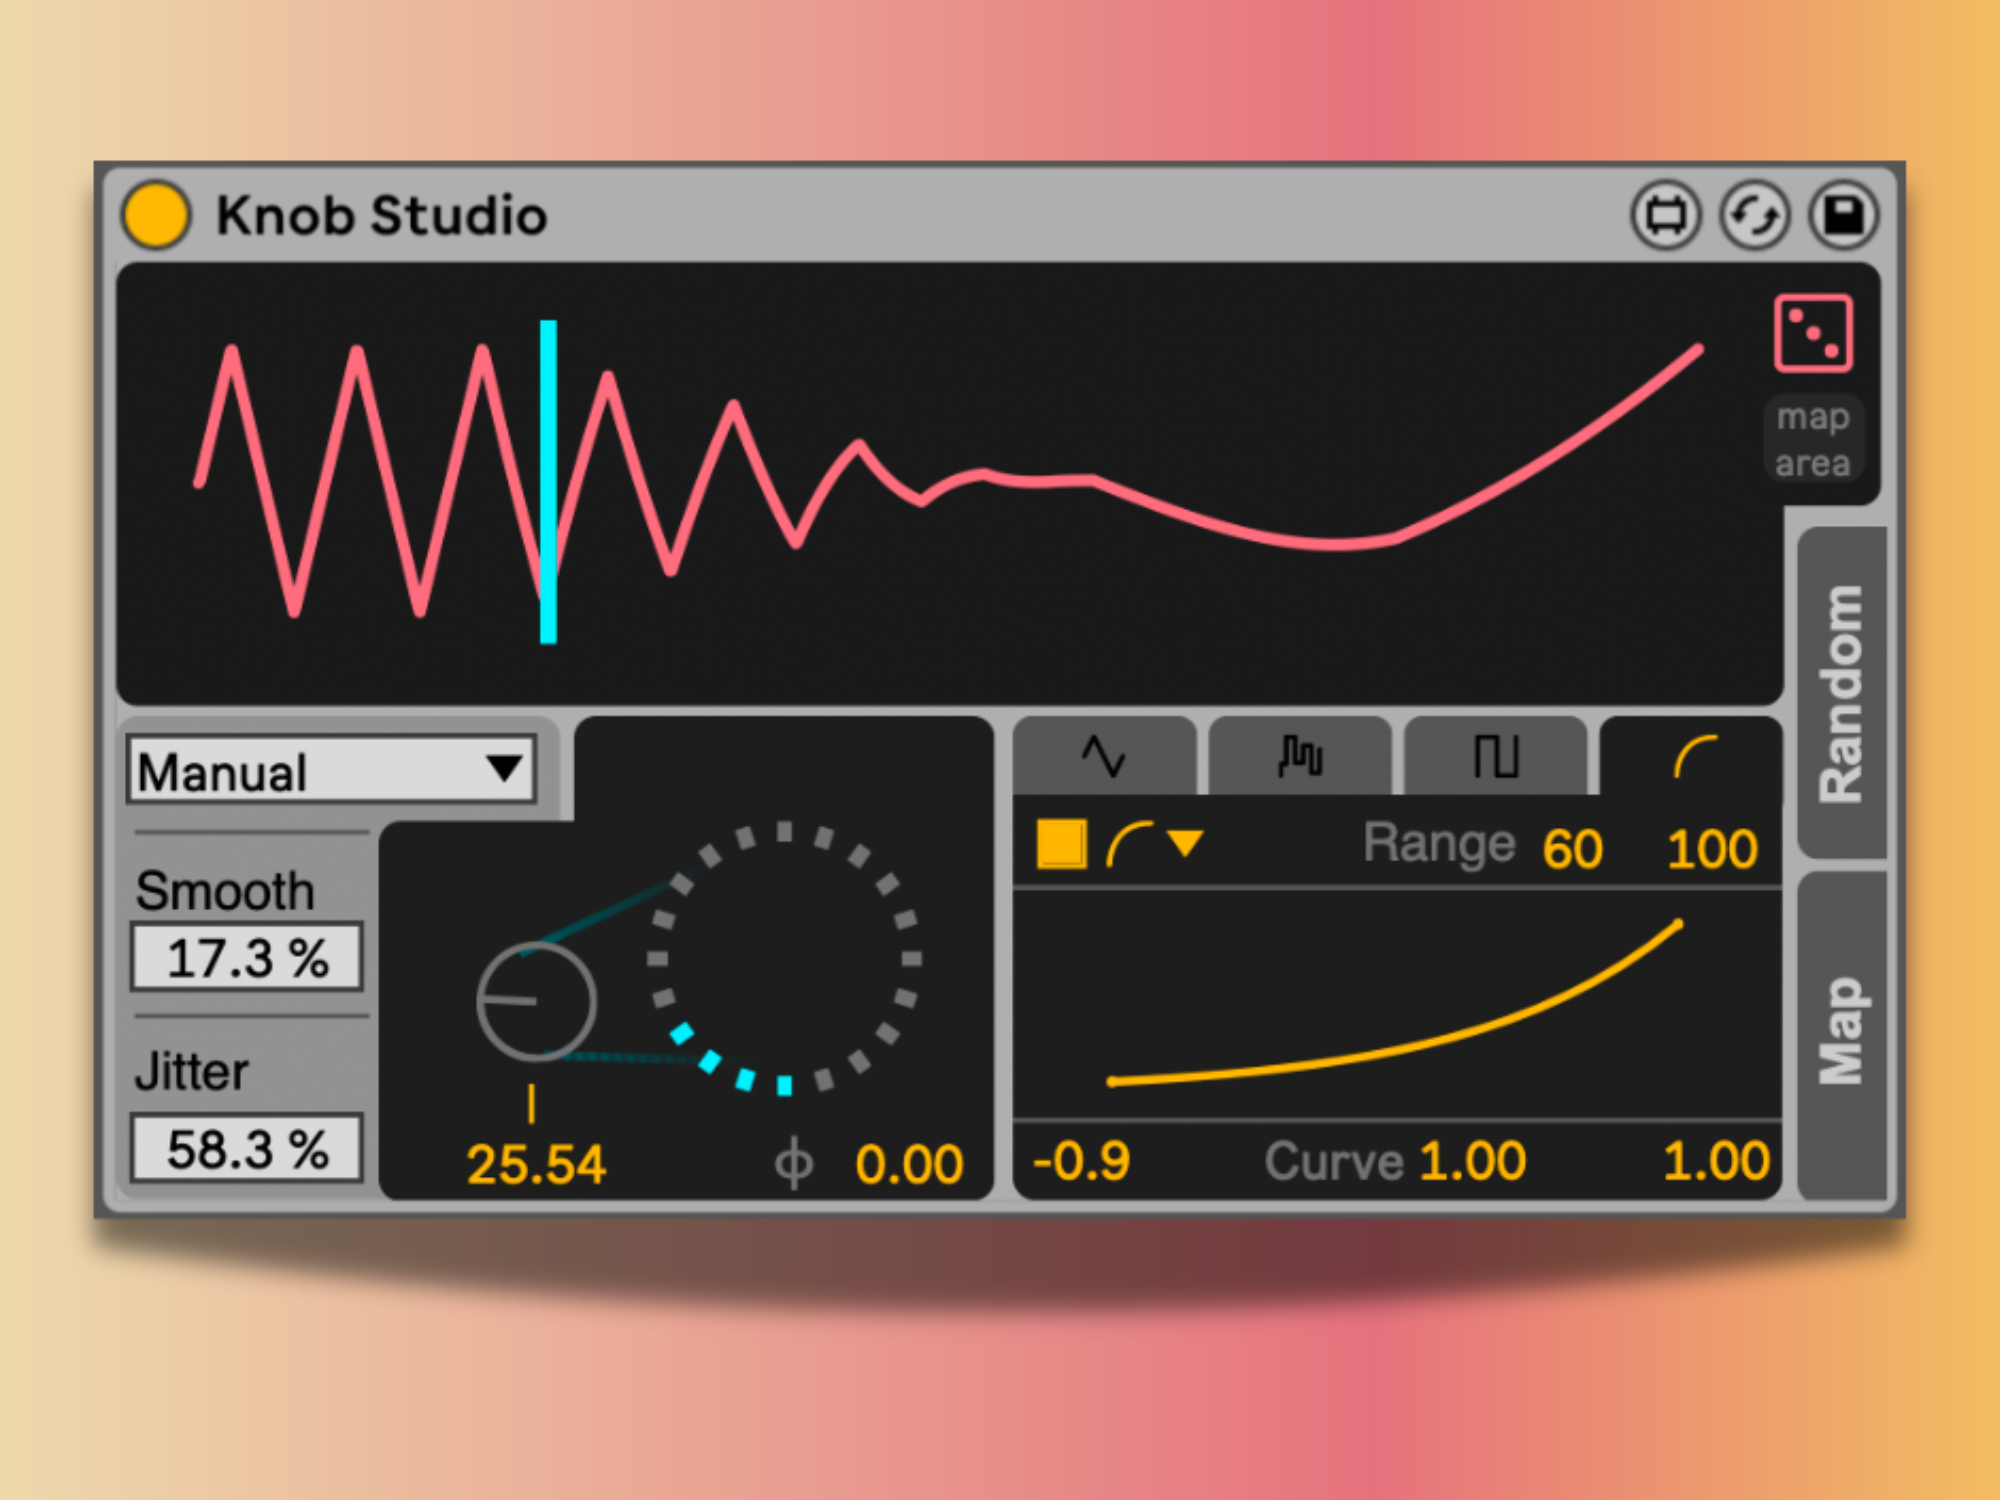Open the Manual mode dropdown

(331, 770)
